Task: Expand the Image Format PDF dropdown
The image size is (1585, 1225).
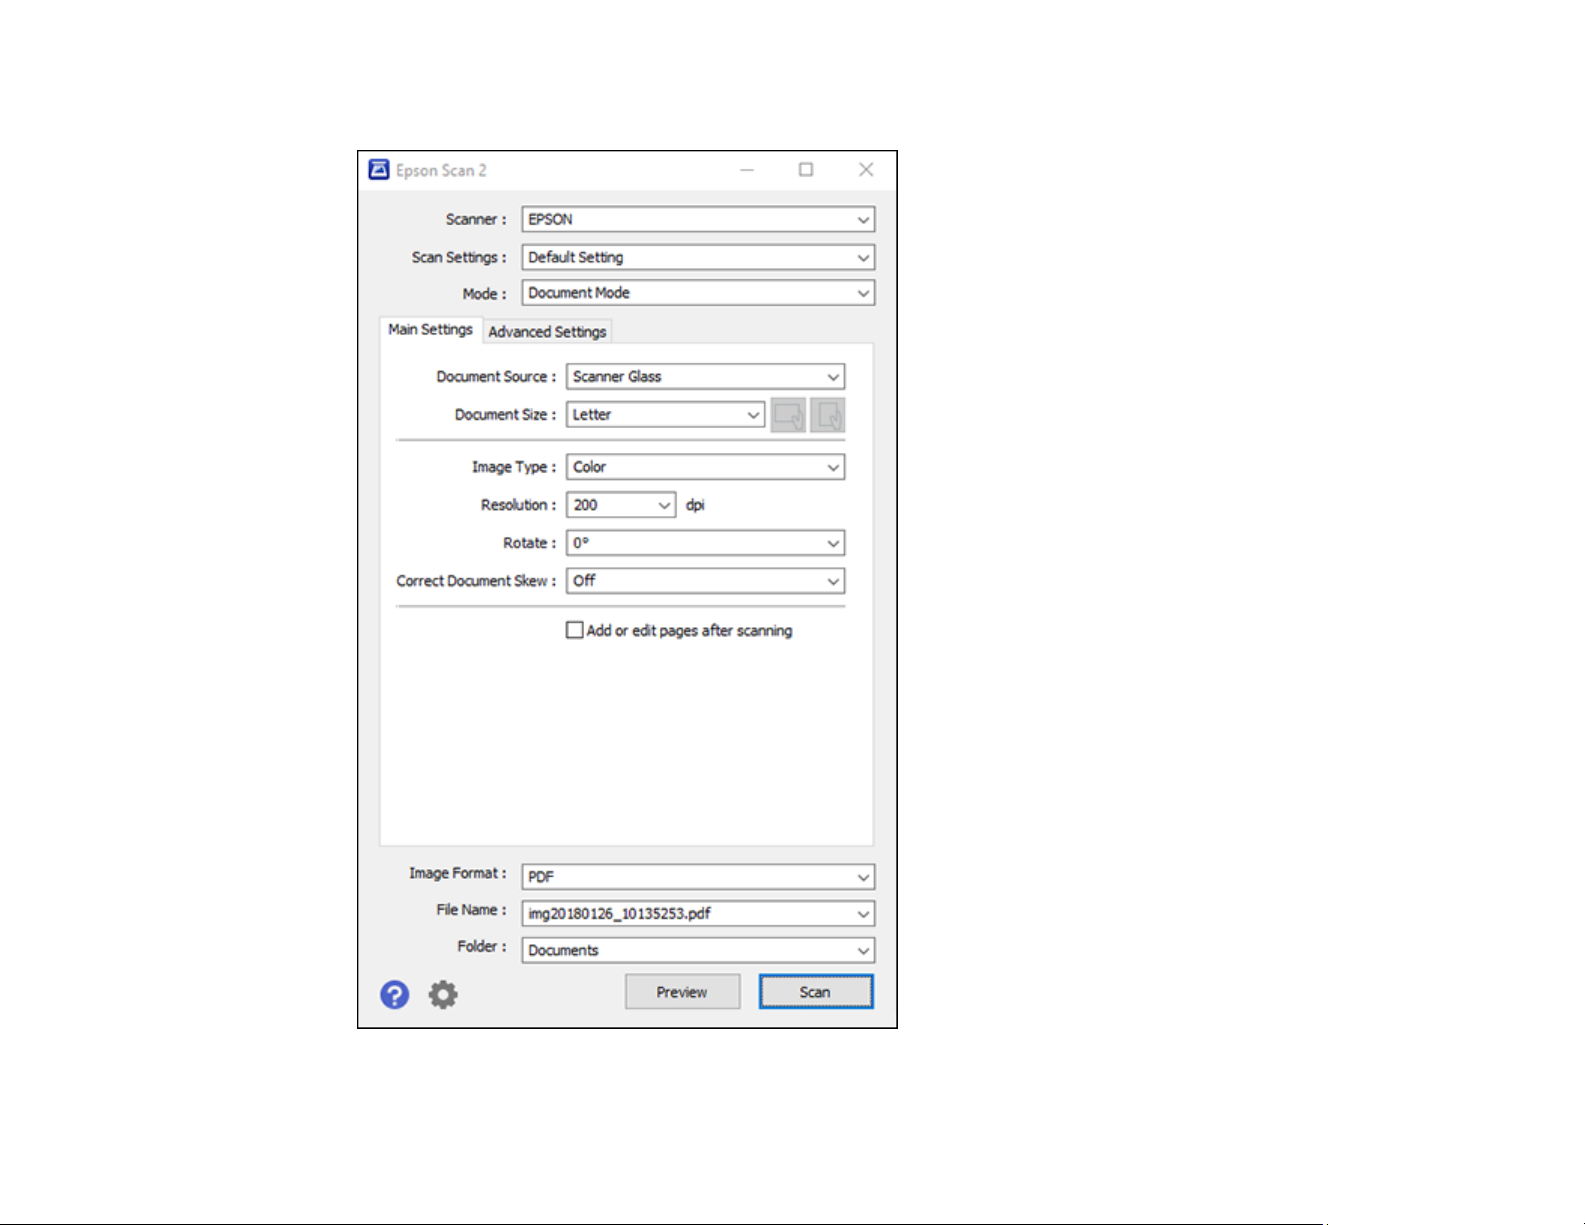Action: point(698,877)
